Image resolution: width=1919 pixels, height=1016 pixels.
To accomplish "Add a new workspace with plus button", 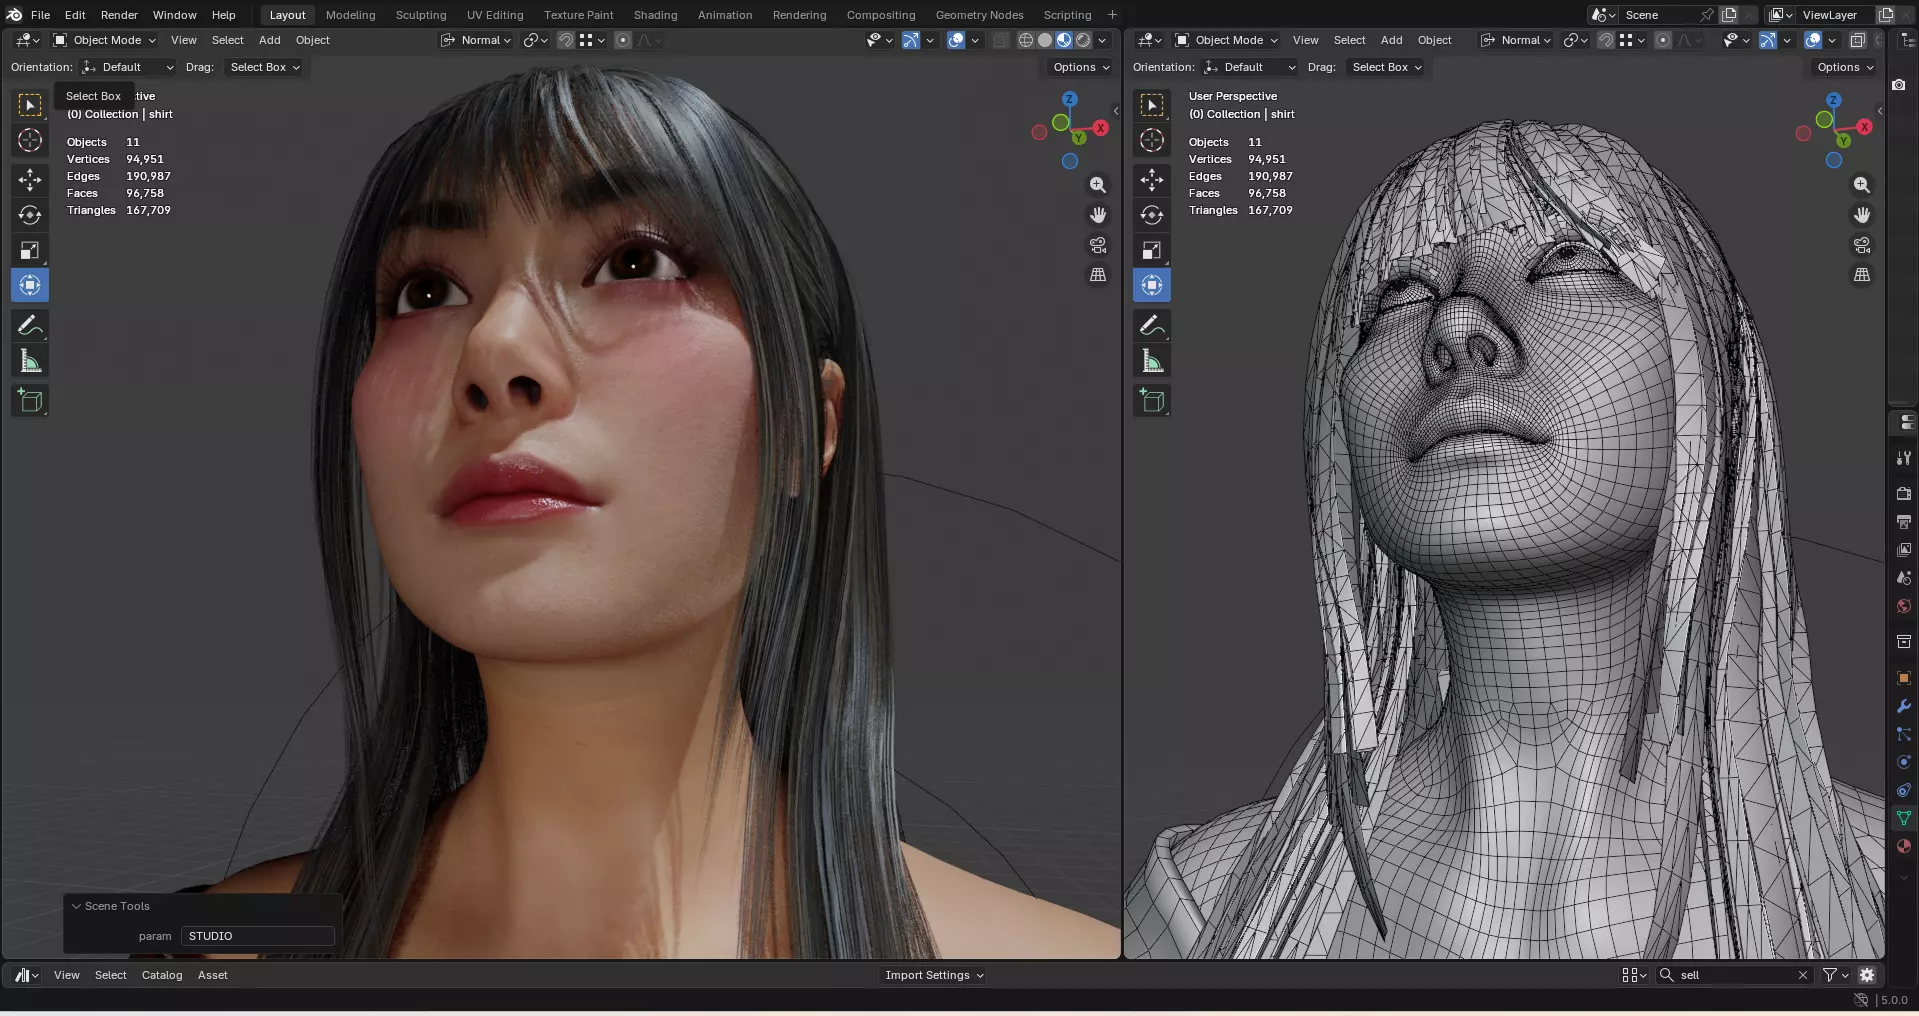I will (1112, 15).
